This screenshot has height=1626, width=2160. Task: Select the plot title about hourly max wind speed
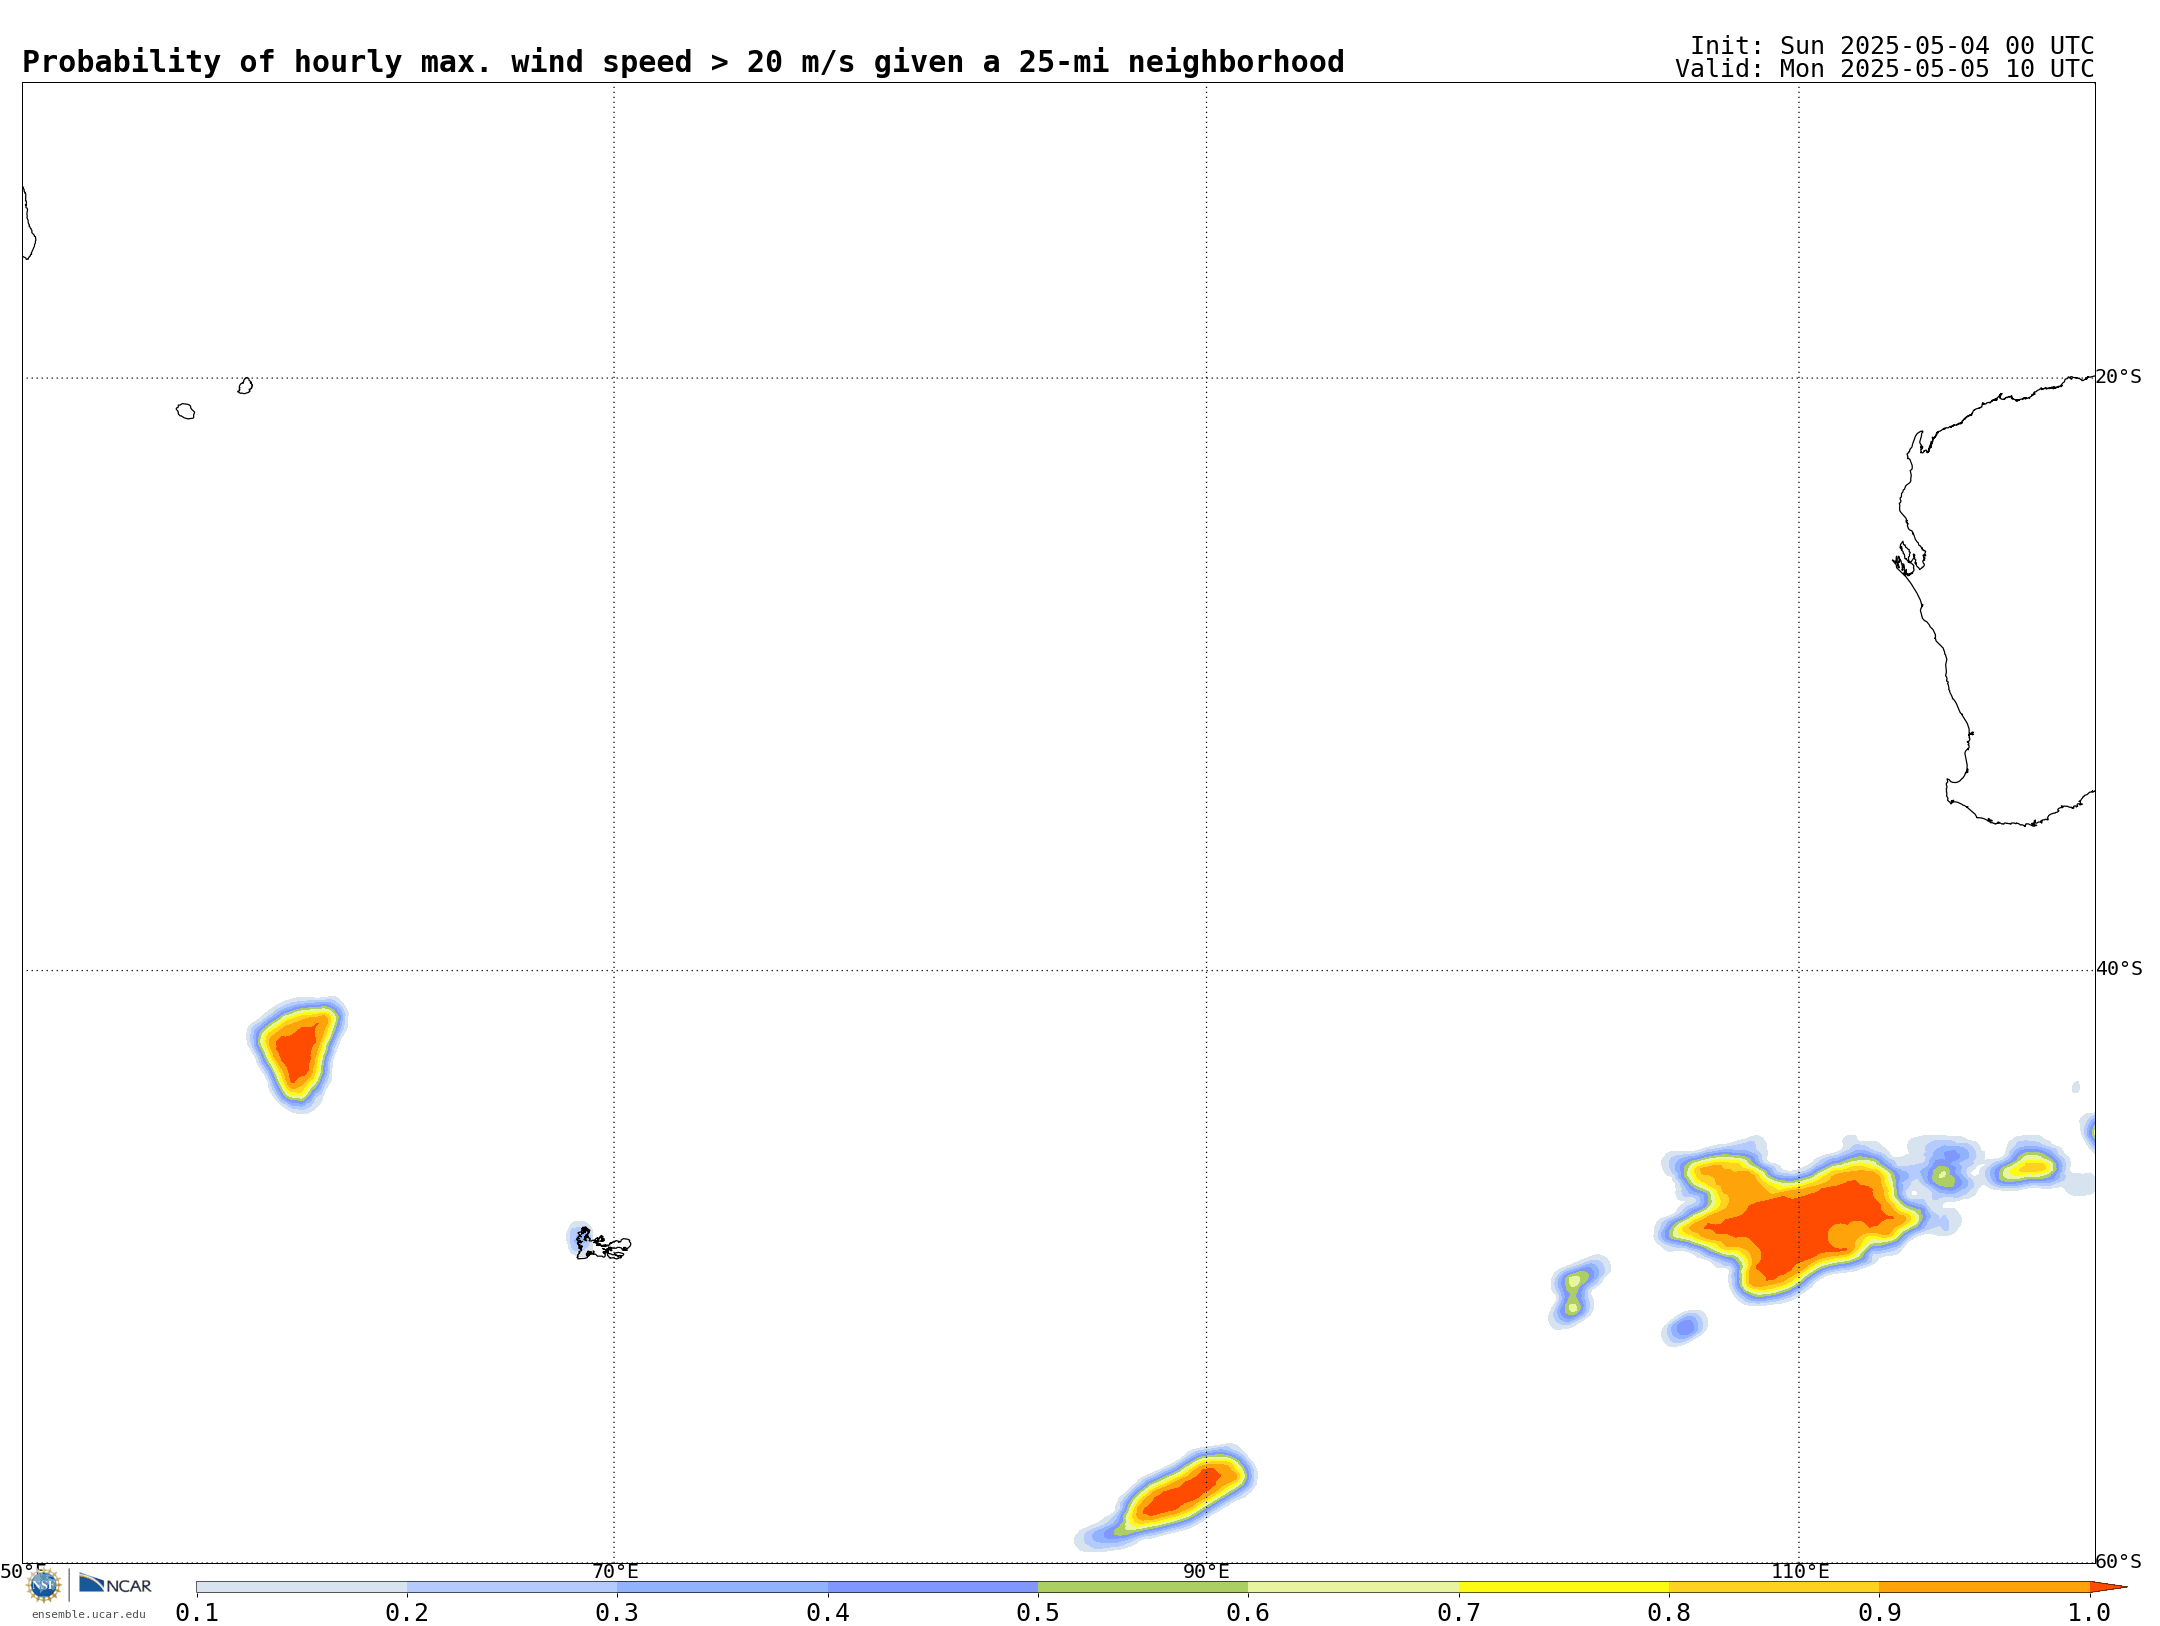(x=683, y=62)
